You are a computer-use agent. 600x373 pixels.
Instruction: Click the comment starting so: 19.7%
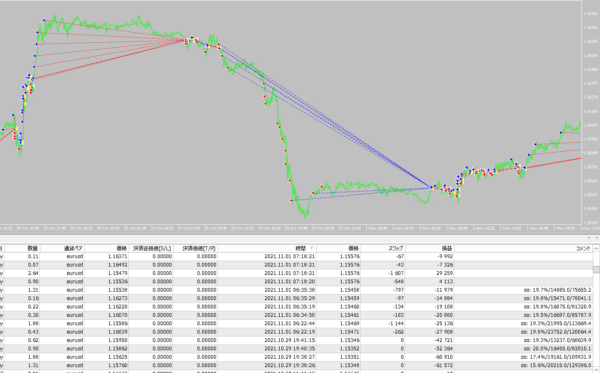(x=558, y=290)
